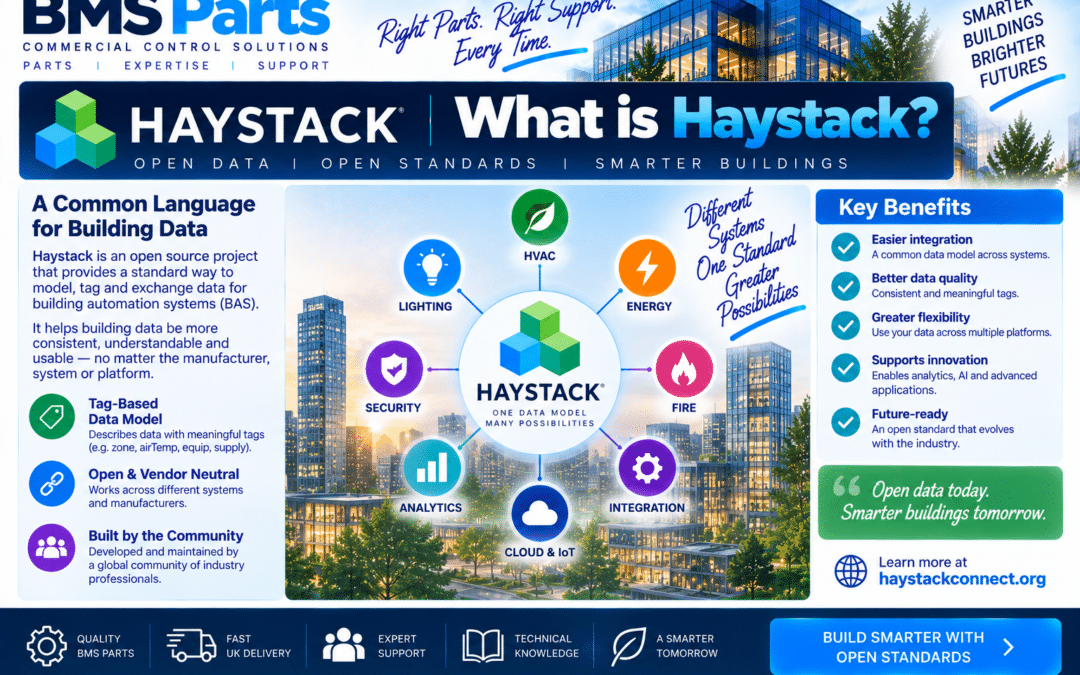Click the Energy lightning bolt icon
This screenshot has width=1080, height=675.
[x=647, y=267]
